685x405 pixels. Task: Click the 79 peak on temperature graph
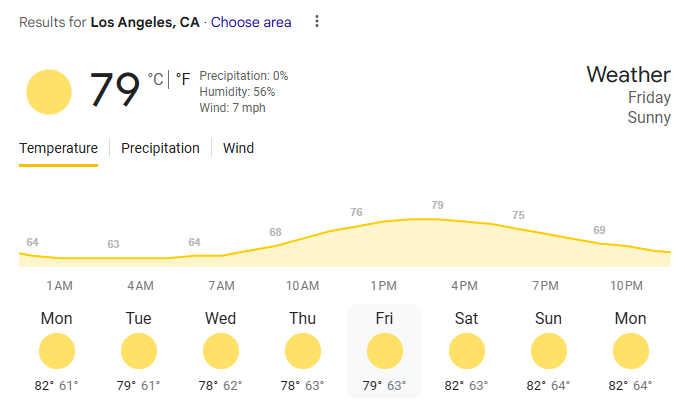click(x=437, y=206)
